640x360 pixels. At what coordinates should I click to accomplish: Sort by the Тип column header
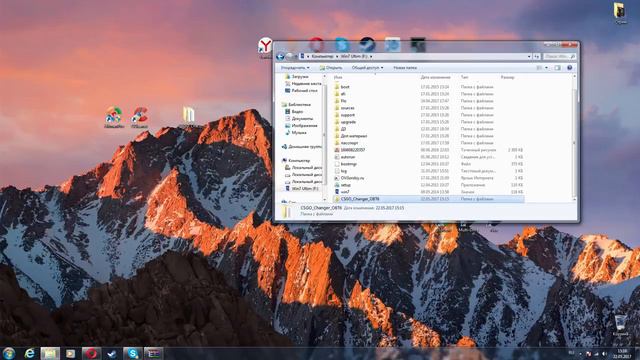464,77
